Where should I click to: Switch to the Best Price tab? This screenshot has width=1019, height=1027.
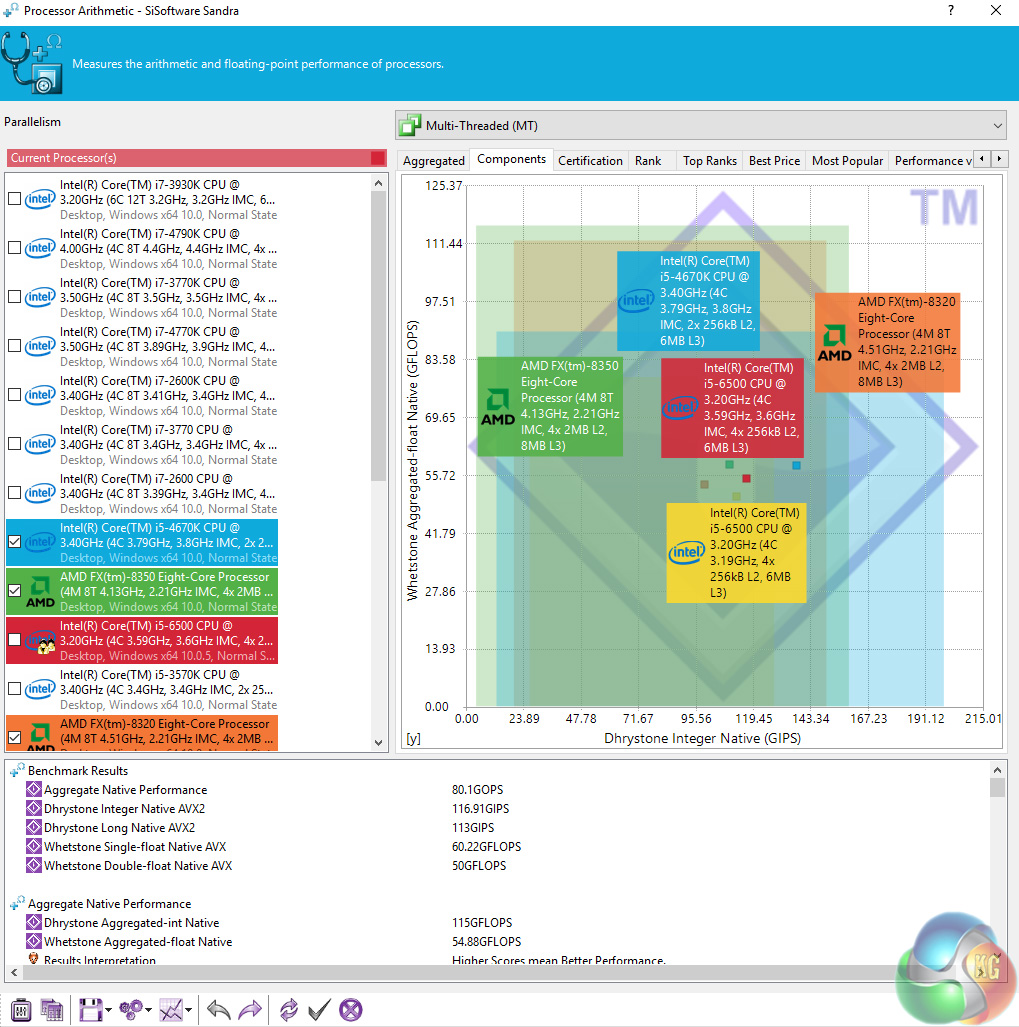pos(774,161)
